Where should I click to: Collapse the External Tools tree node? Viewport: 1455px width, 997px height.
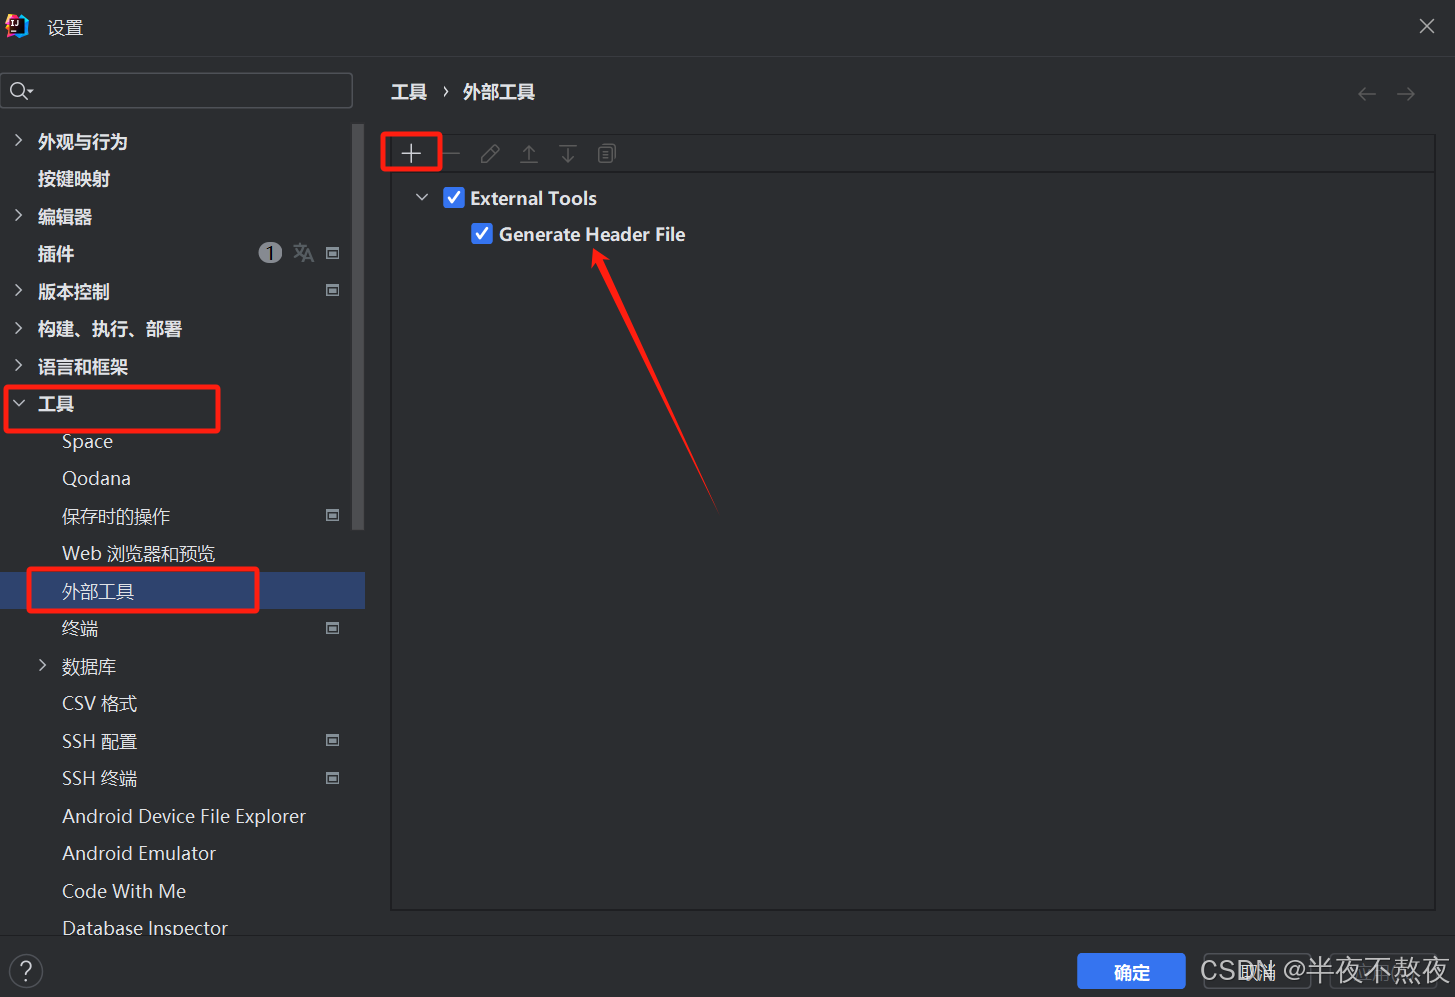(x=421, y=197)
